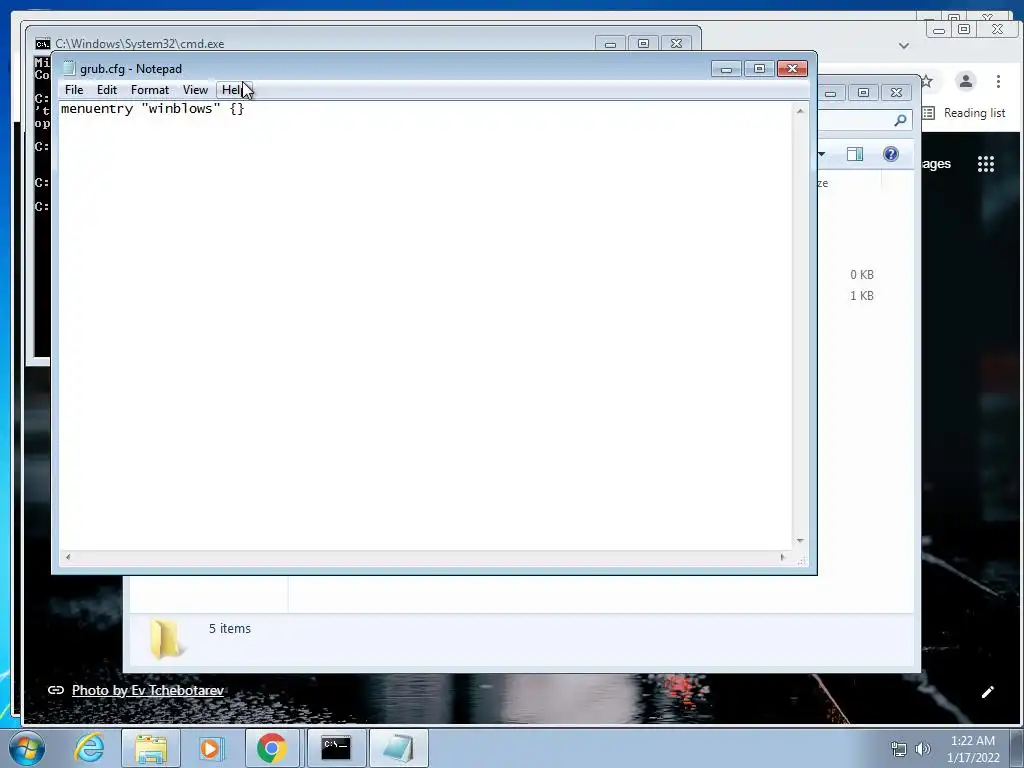Minimize the cmd.exe window
Image resolution: width=1024 pixels, height=768 pixels.
click(x=611, y=44)
